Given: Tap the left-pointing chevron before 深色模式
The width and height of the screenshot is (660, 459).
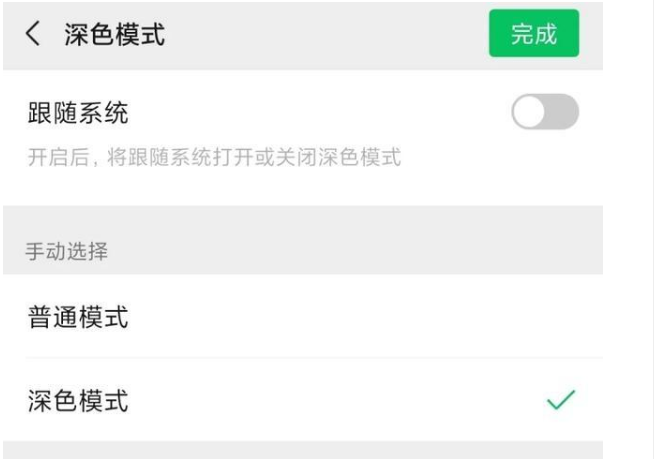Looking at the screenshot, I should tap(35, 36).
